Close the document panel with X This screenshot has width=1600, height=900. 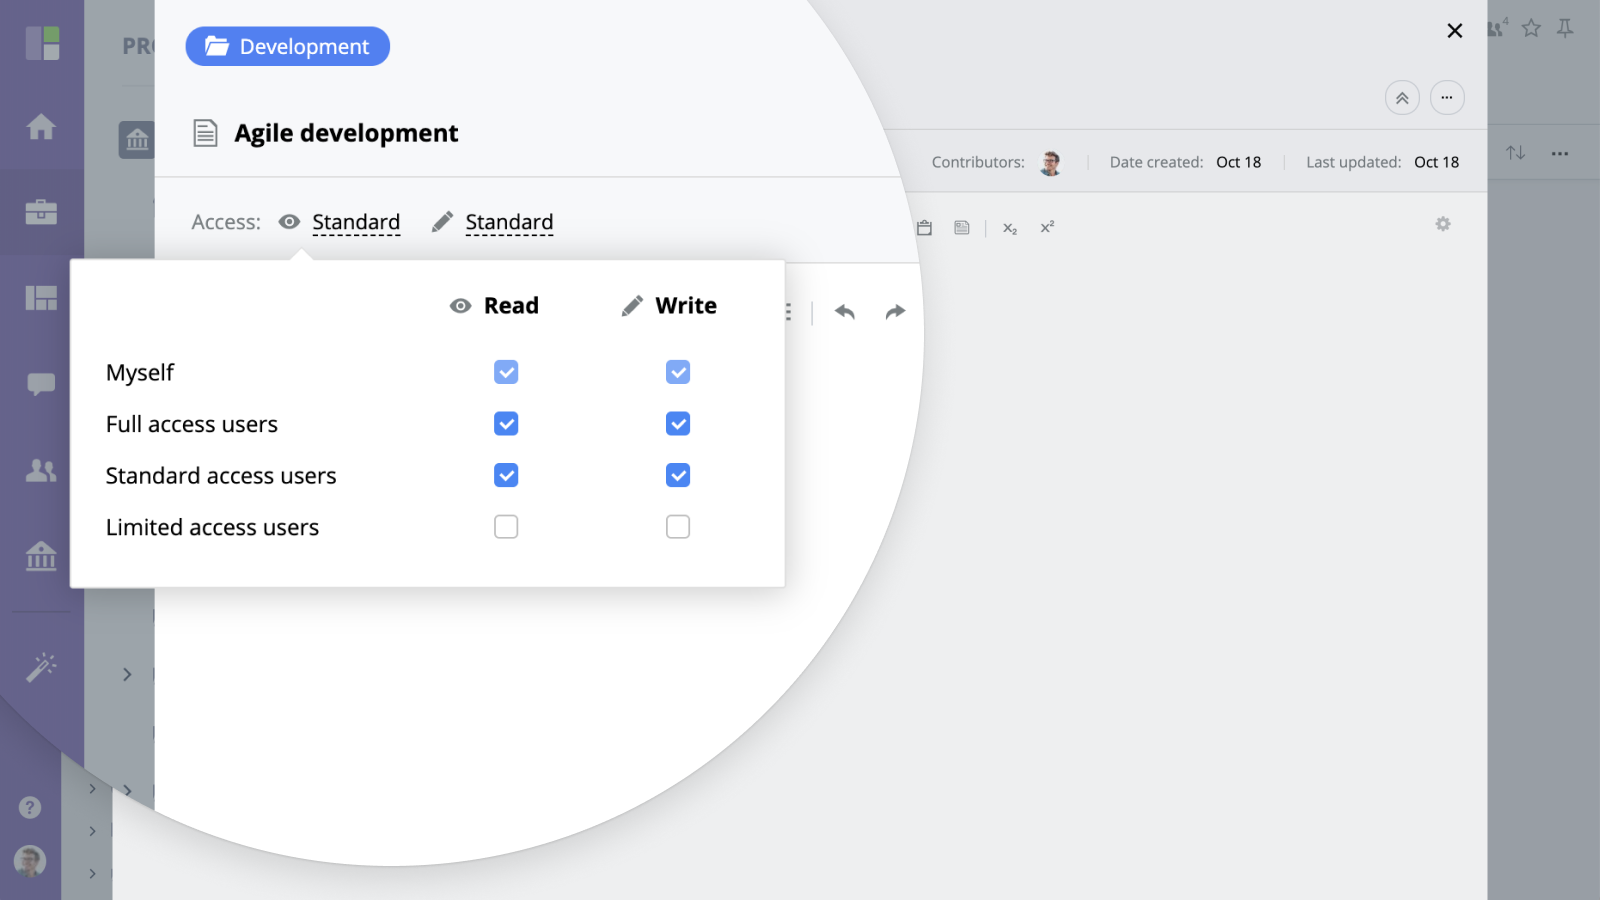click(x=1455, y=31)
